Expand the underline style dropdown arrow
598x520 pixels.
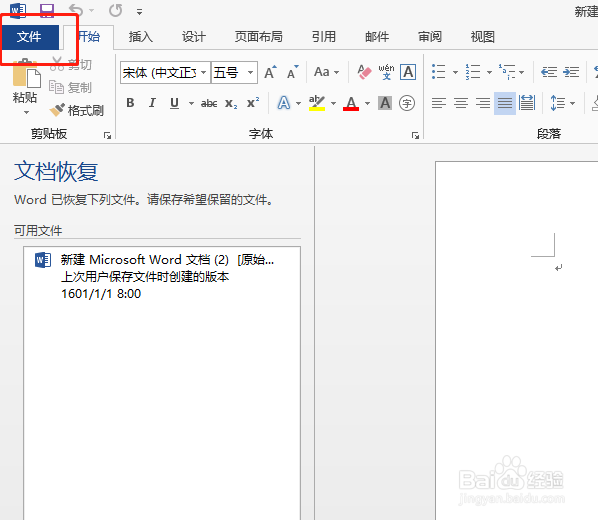pyautogui.click(x=191, y=103)
